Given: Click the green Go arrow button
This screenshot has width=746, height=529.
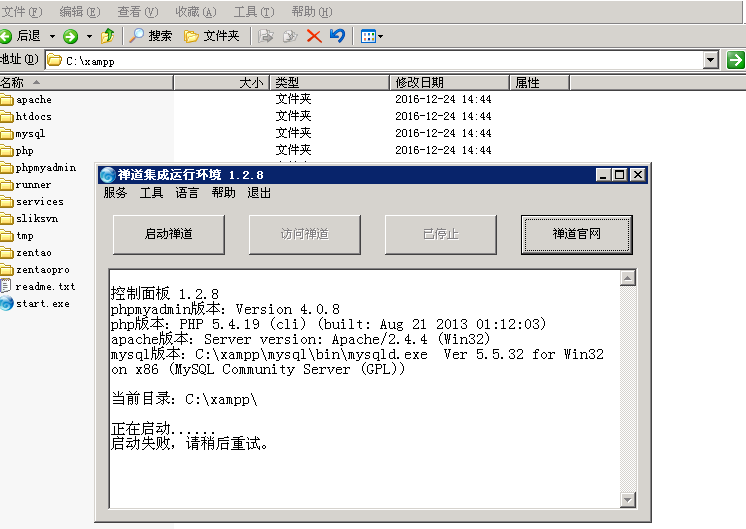Looking at the screenshot, I should pos(735,60).
